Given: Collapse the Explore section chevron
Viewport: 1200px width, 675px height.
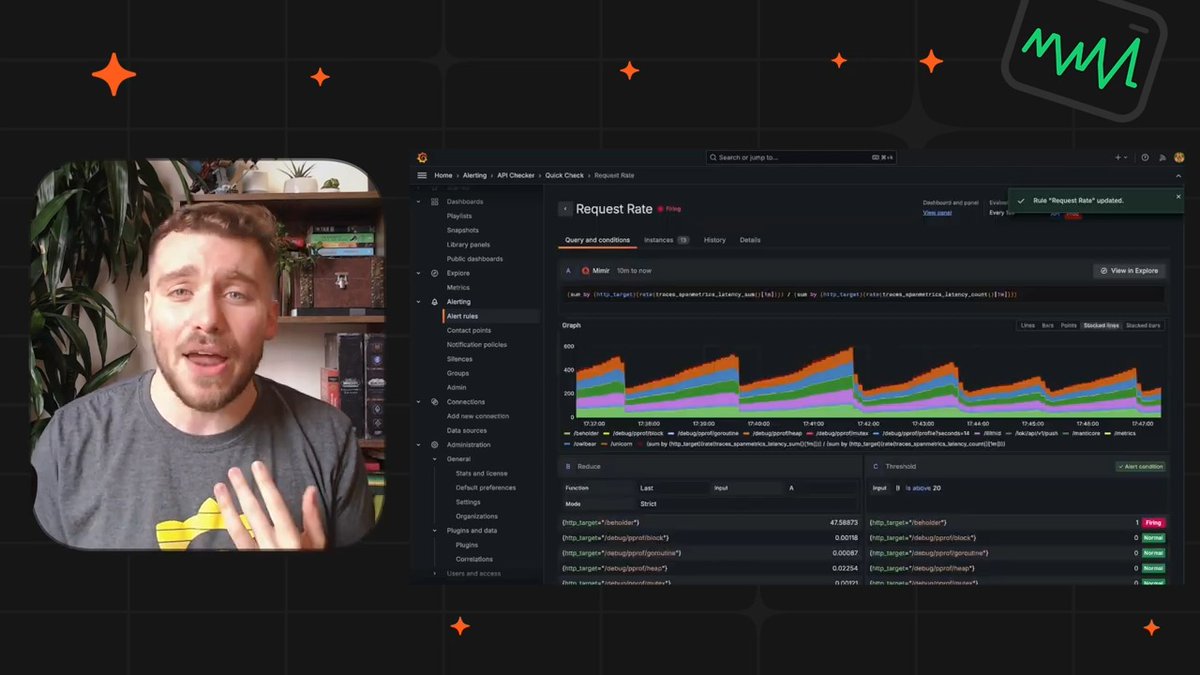Looking at the screenshot, I should pyautogui.click(x=419, y=273).
